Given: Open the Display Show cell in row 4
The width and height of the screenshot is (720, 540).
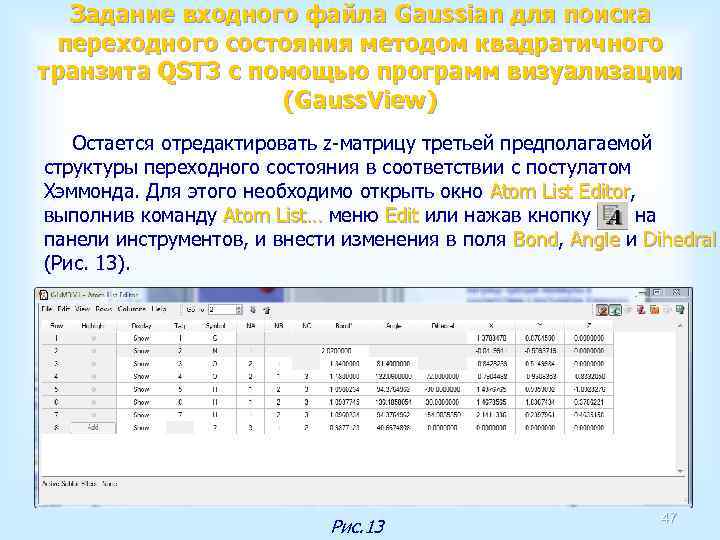Looking at the screenshot, I should tap(141, 377).
